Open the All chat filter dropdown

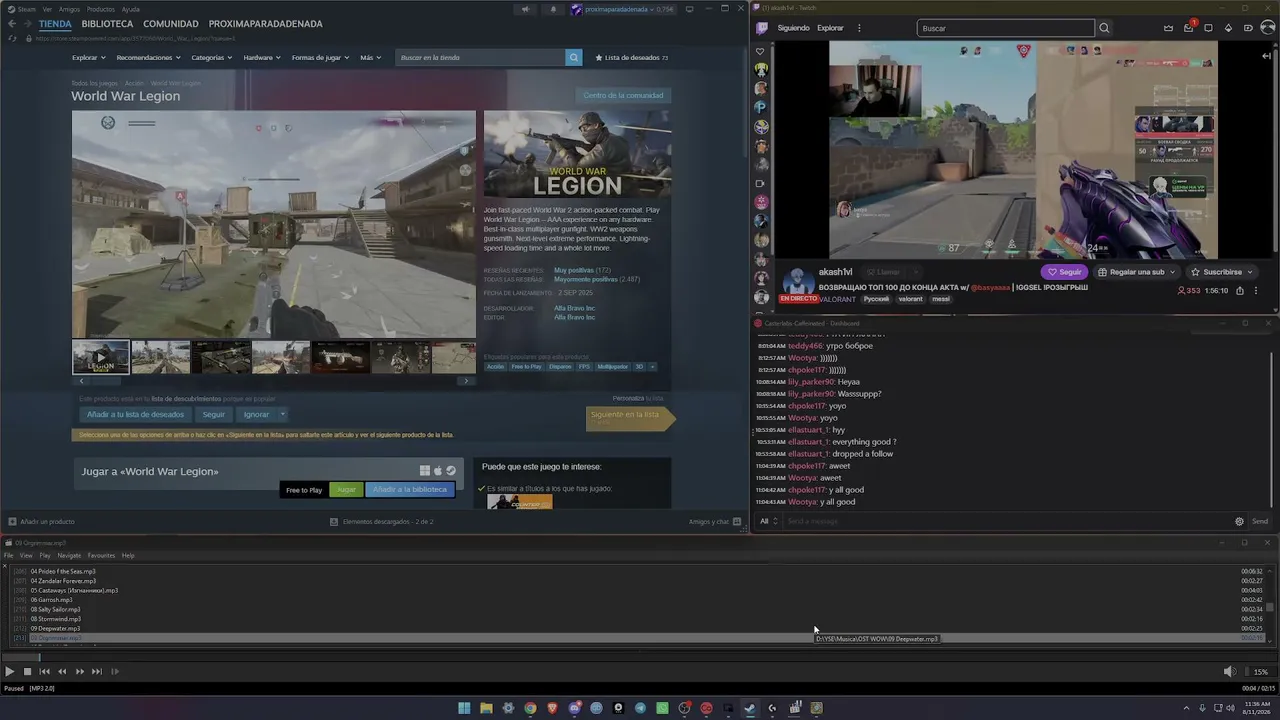click(x=768, y=521)
